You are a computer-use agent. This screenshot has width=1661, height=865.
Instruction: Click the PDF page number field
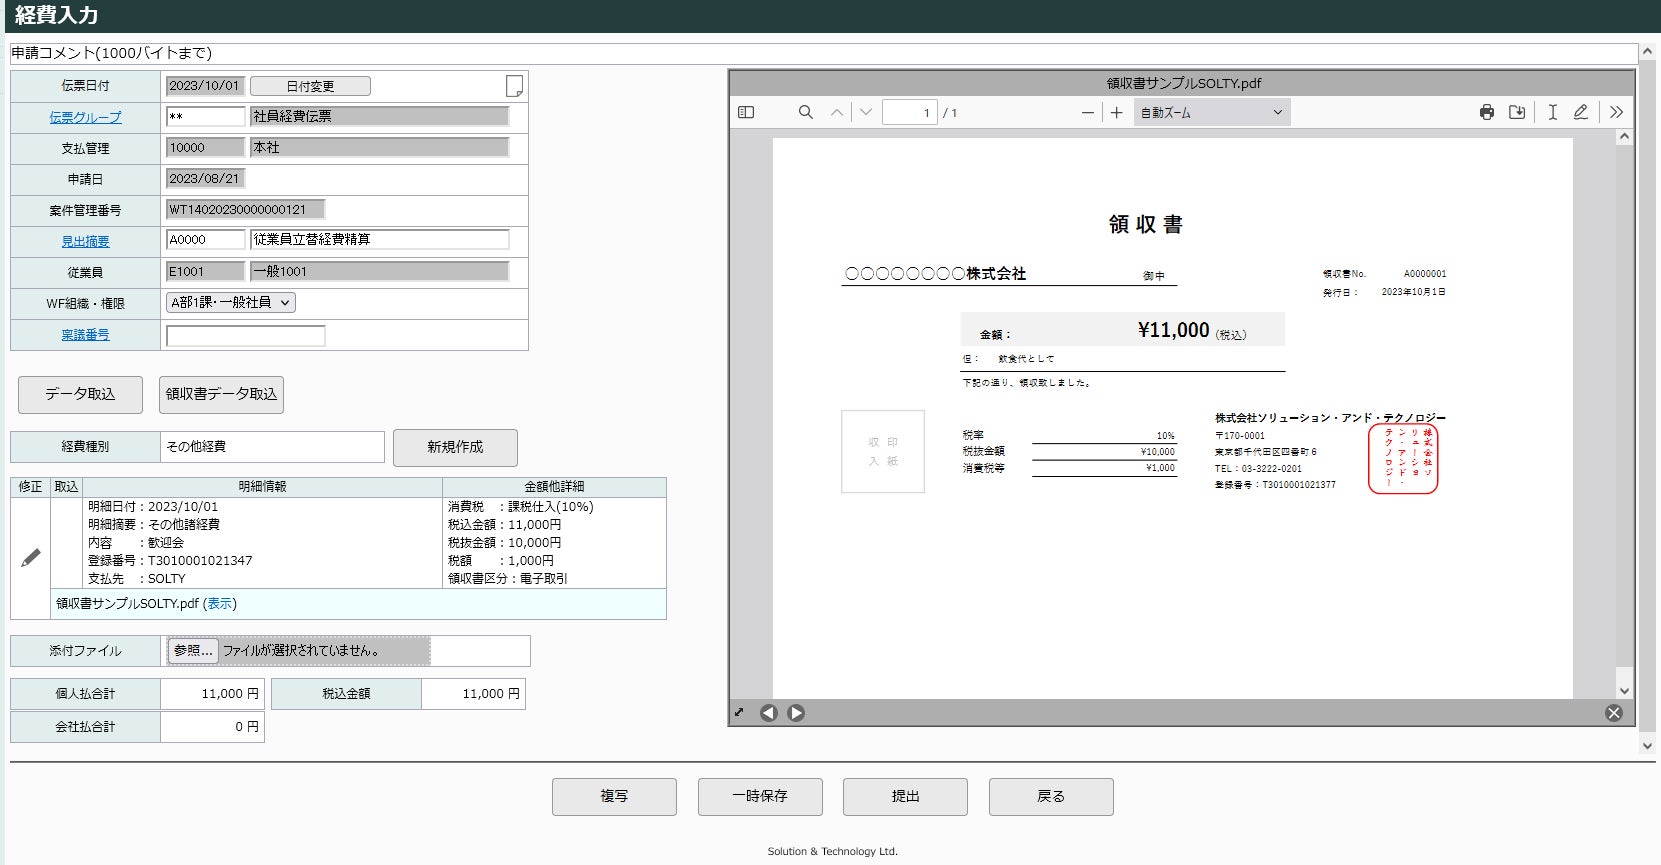(909, 113)
